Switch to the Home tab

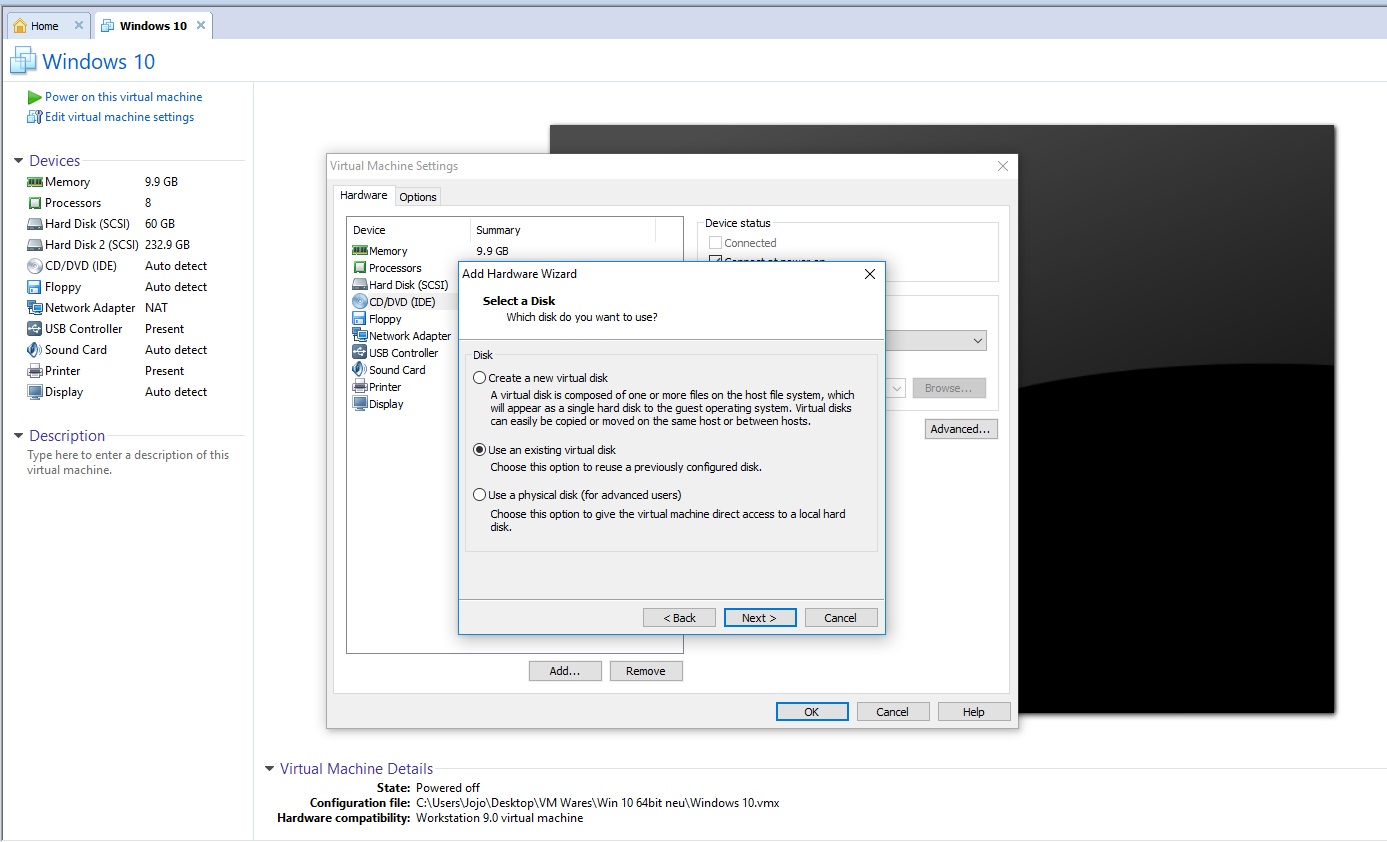click(x=45, y=26)
